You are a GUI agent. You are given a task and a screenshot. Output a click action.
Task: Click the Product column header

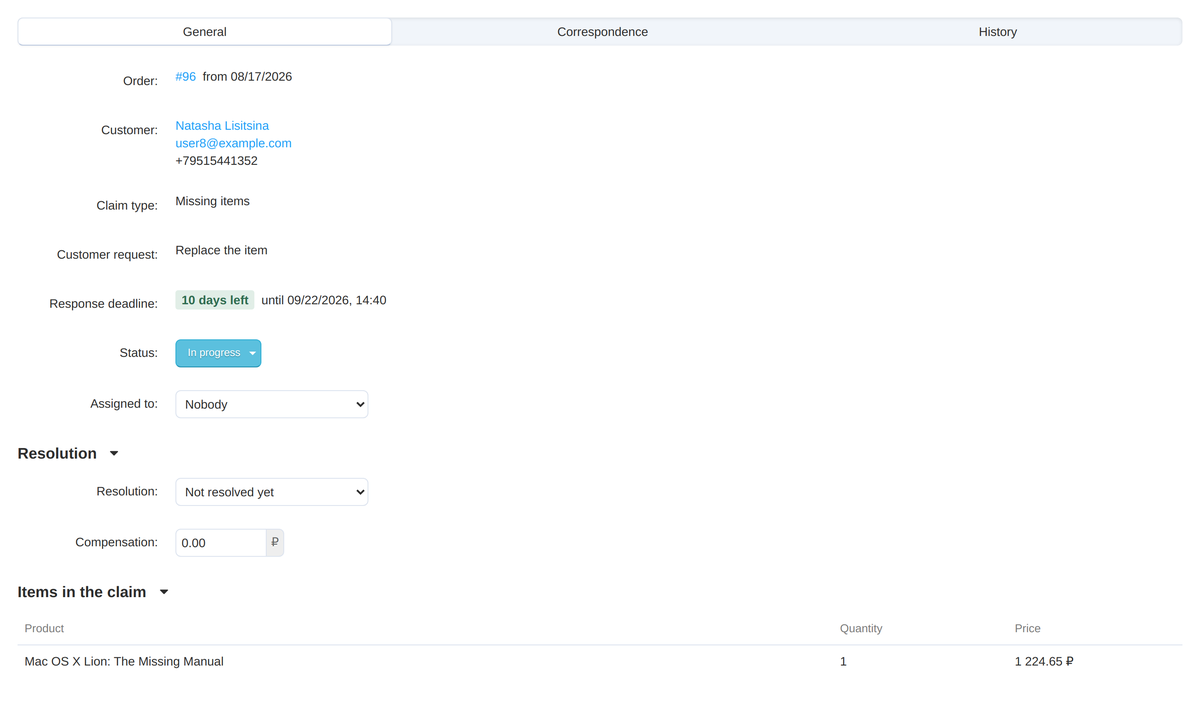(x=44, y=629)
